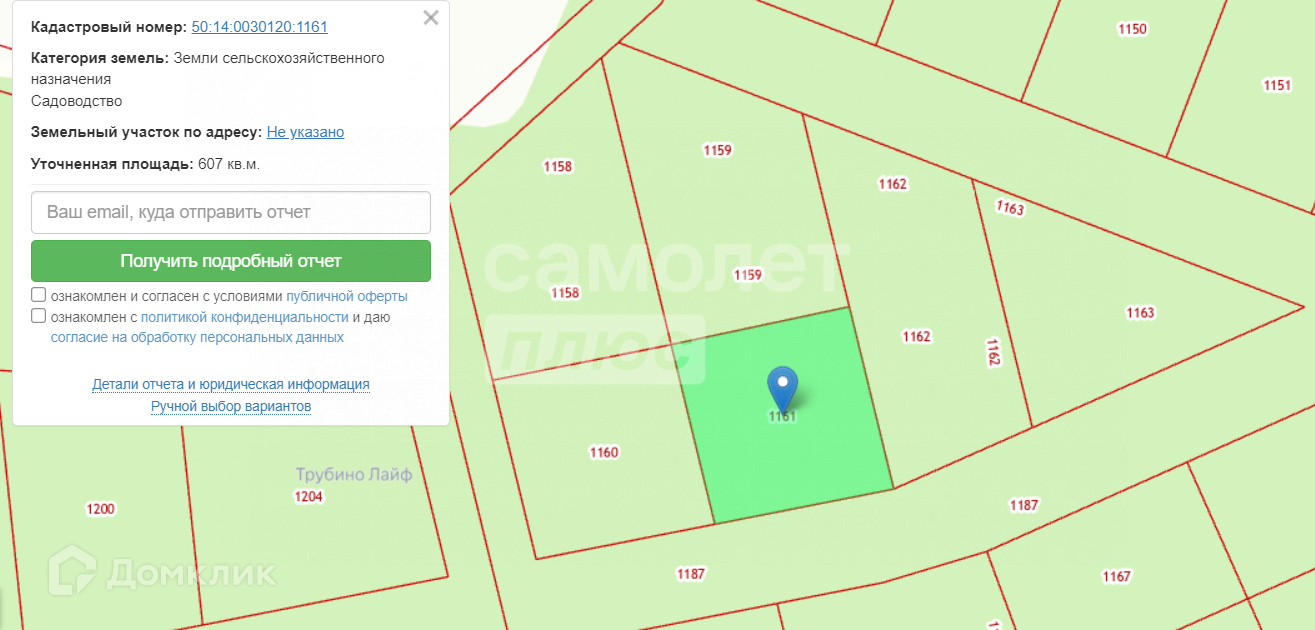Select parcel labeled 1160 on map
1315x630 pixels.
click(x=604, y=452)
